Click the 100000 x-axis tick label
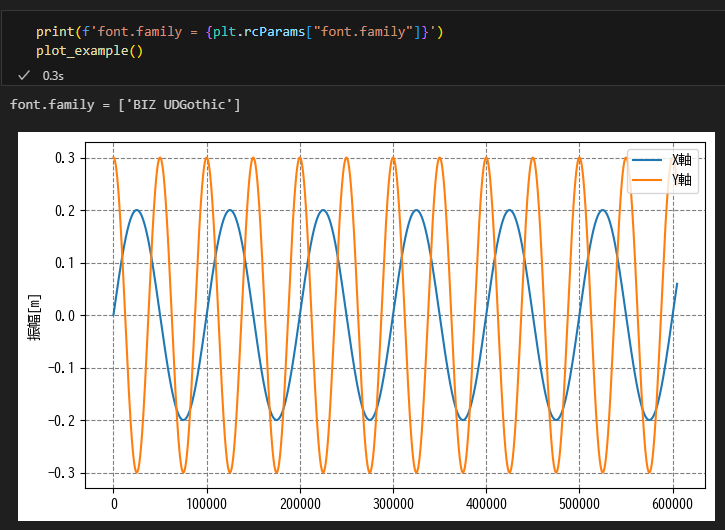The image size is (725, 530). click(x=207, y=504)
